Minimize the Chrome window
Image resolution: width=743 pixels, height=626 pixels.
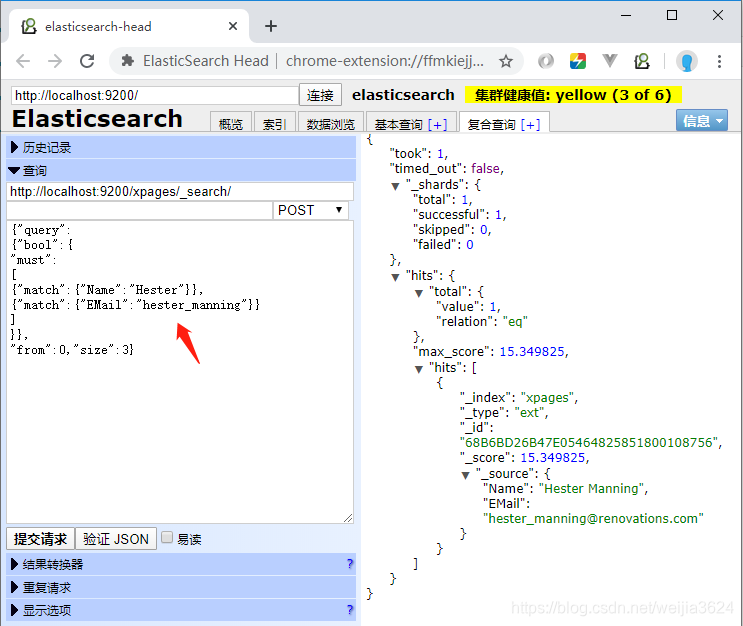tap(626, 15)
